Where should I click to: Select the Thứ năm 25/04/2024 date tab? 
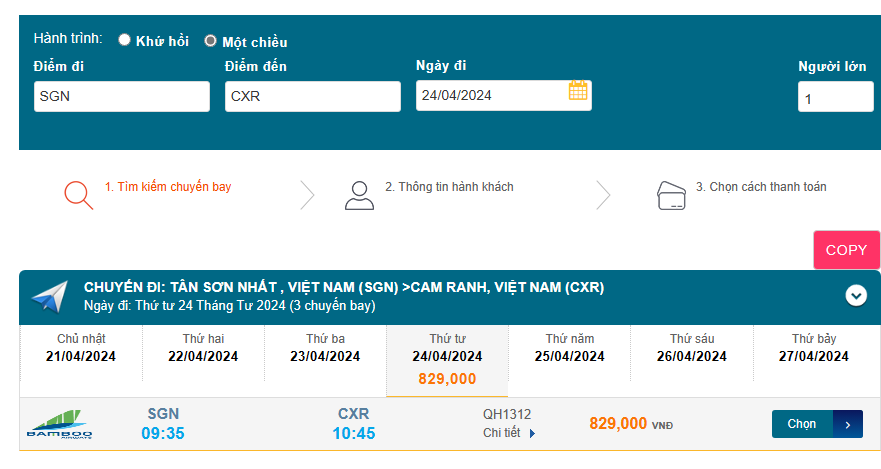(570, 349)
